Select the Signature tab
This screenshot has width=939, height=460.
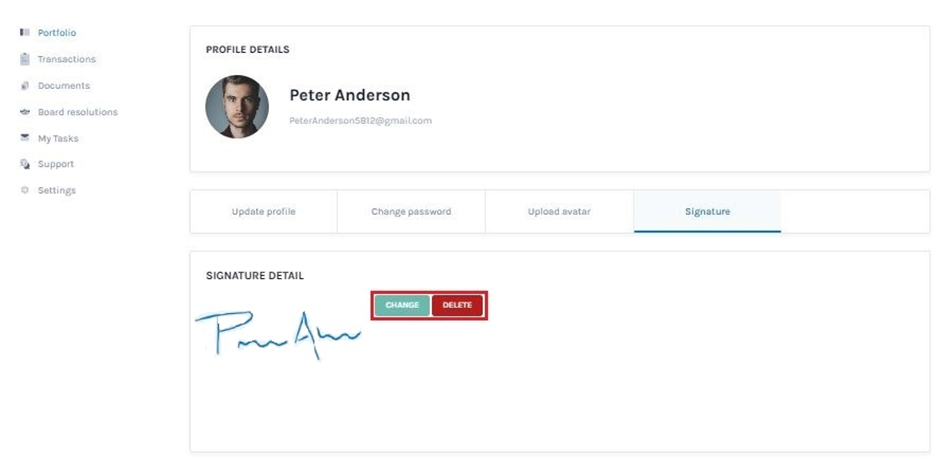click(x=707, y=211)
